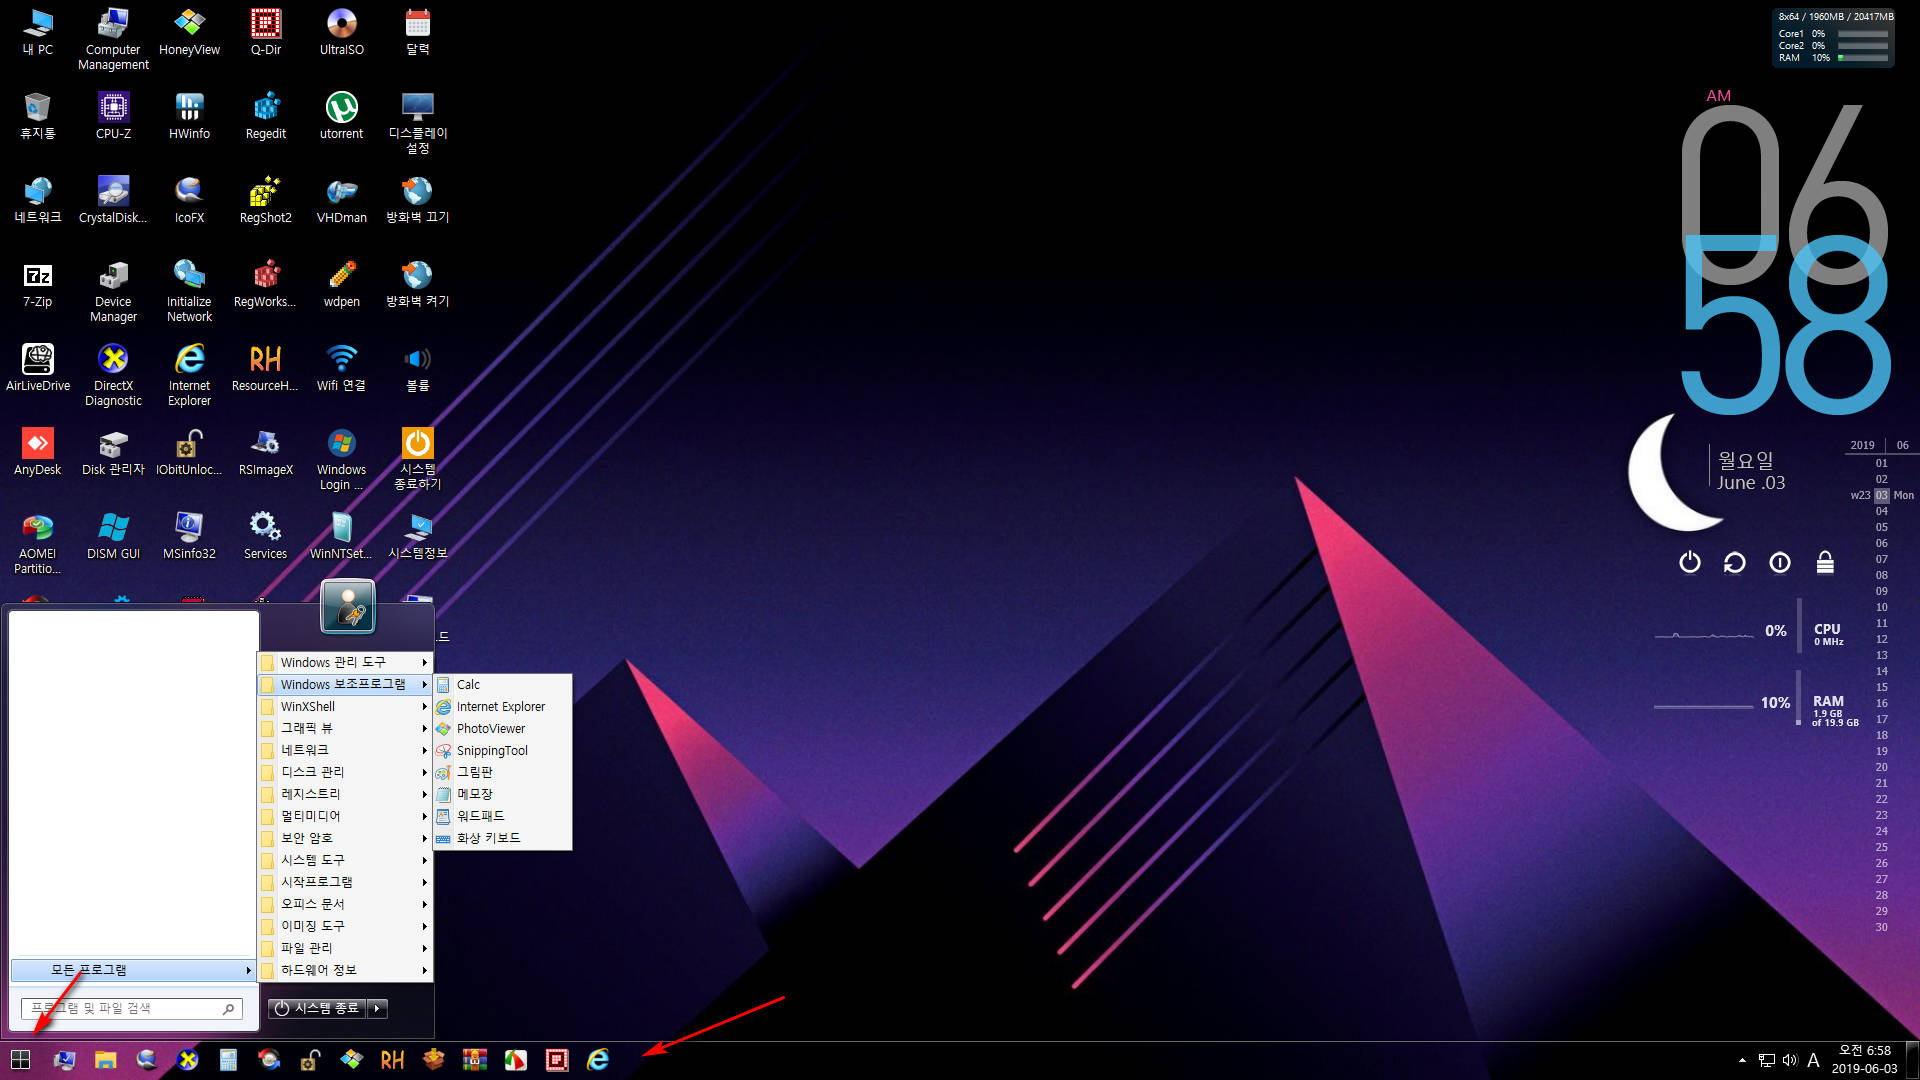
Task: Click the Start button on taskbar
Action: (x=20, y=1060)
